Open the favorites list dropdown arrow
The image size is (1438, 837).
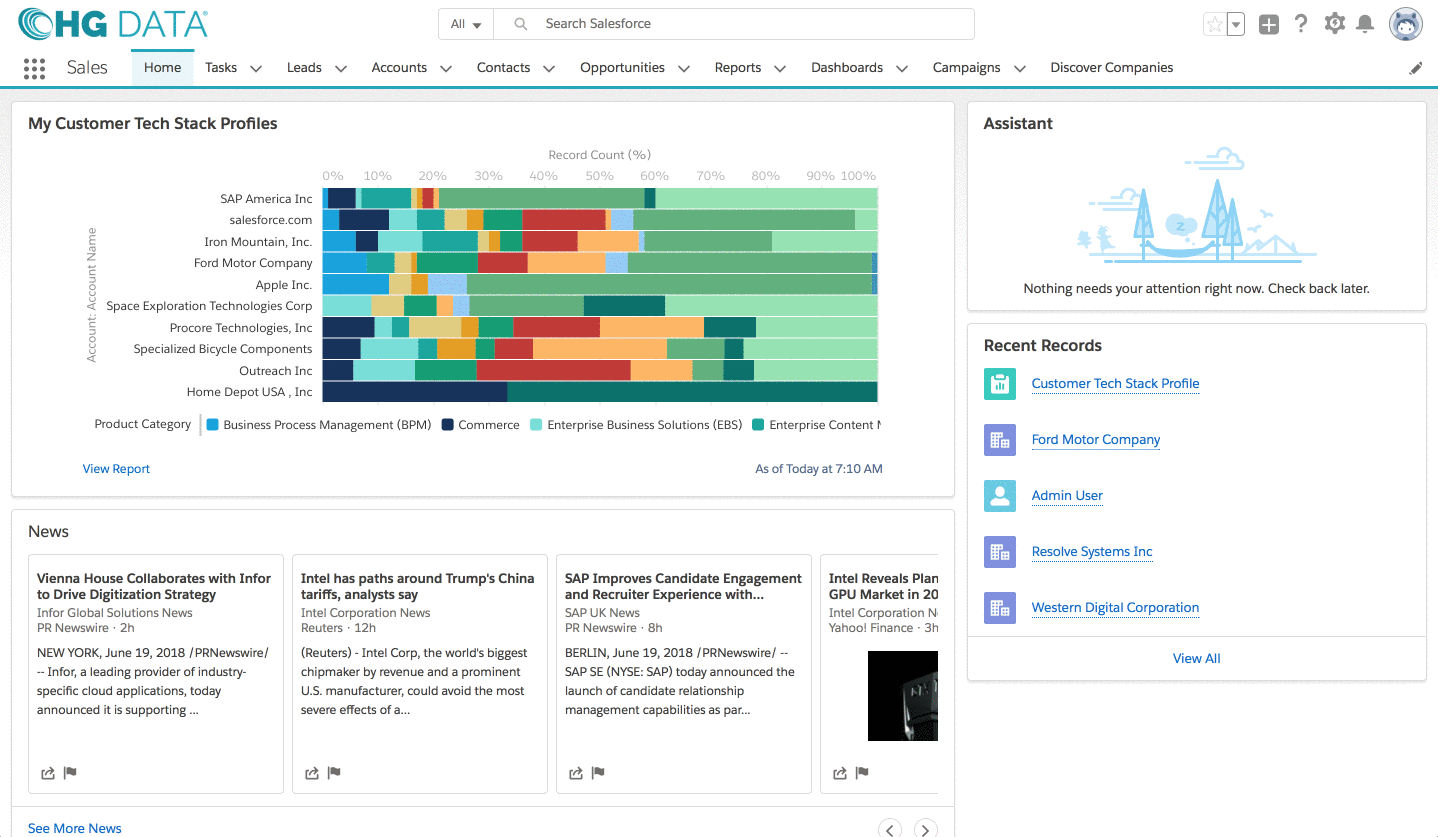[1235, 25]
